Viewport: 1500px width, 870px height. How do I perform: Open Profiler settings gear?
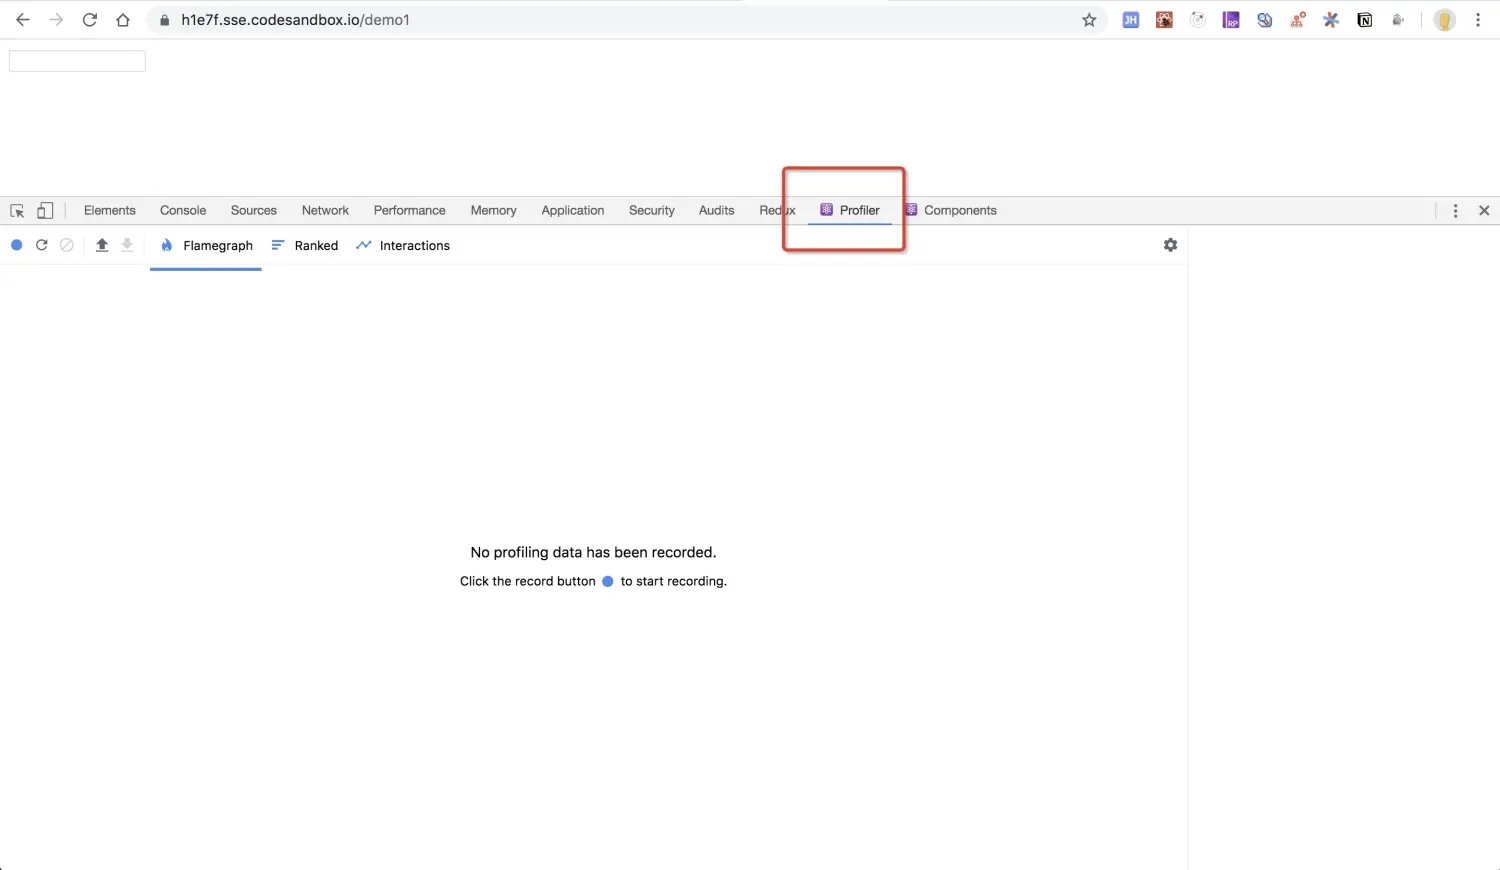(1170, 245)
